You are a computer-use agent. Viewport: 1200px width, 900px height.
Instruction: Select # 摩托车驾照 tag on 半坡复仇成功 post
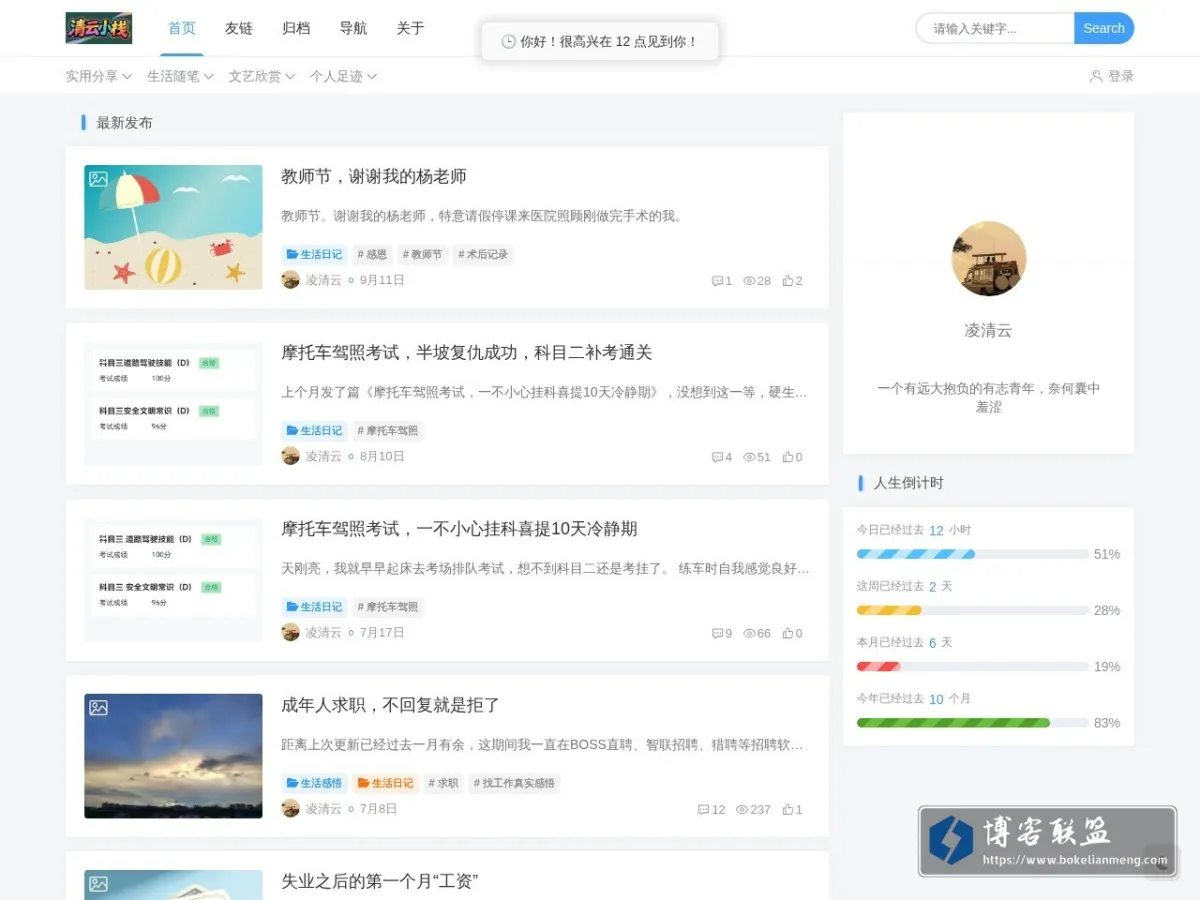pos(388,431)
